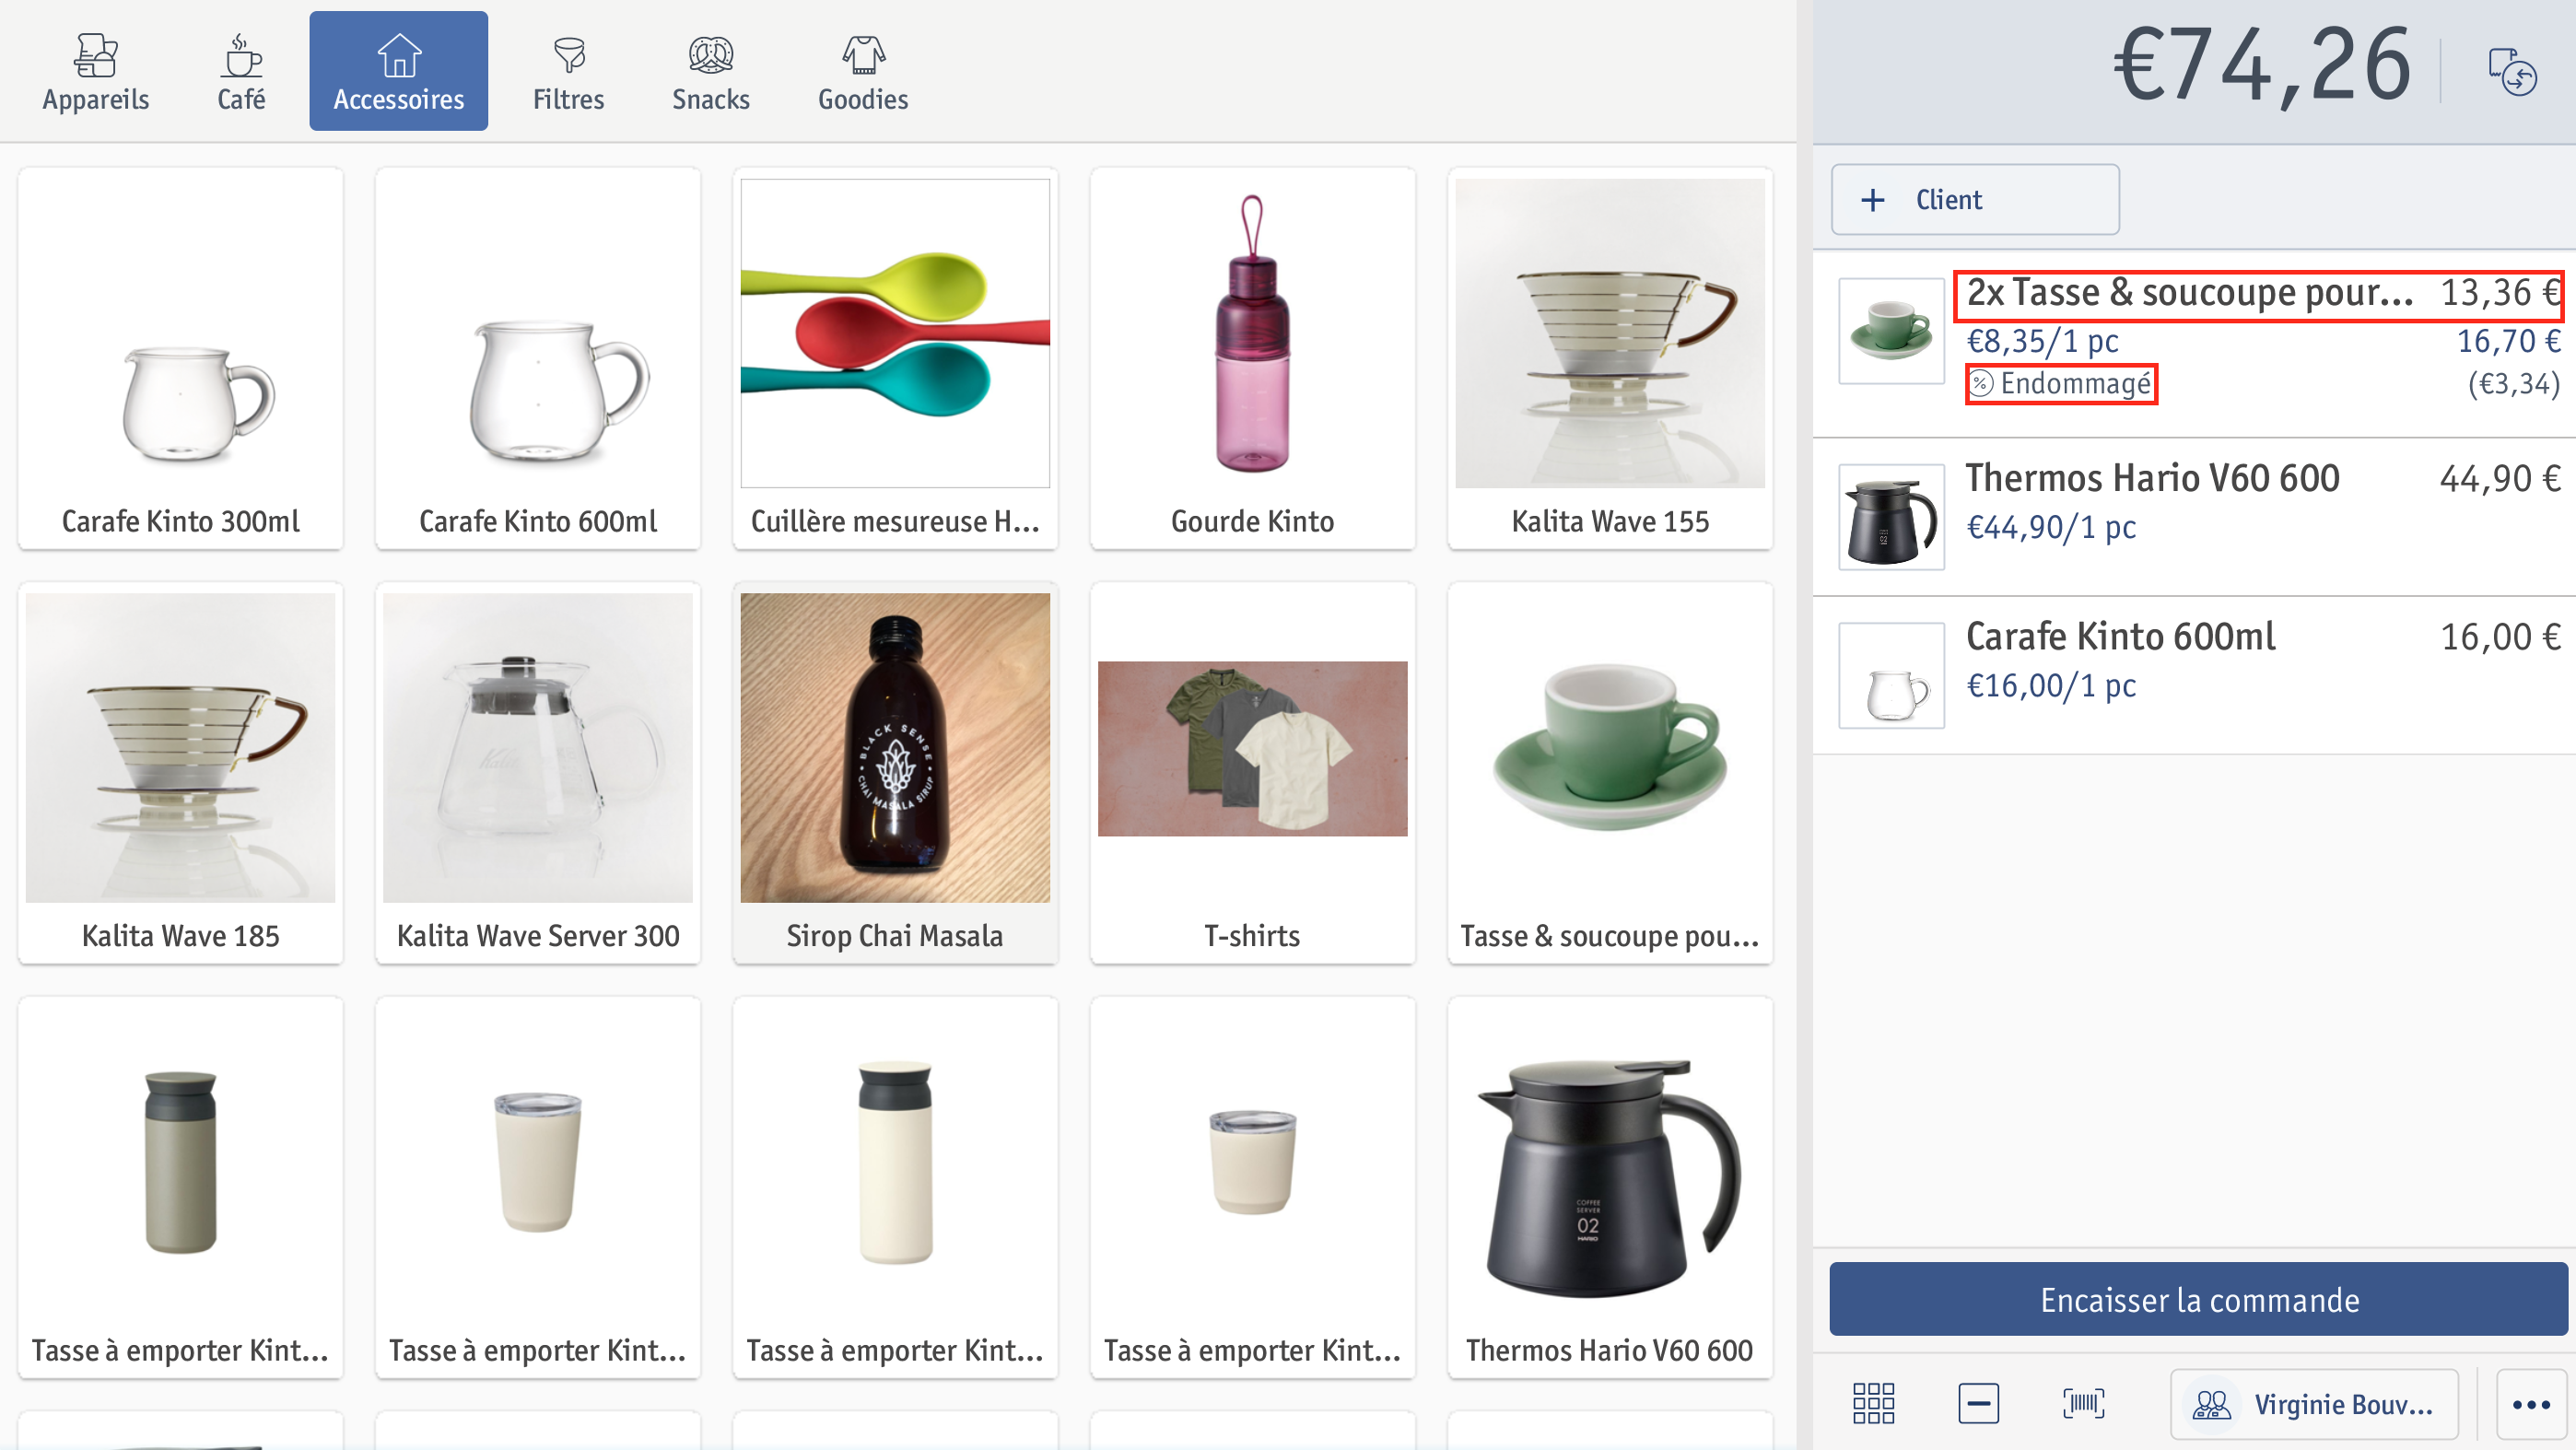Add Kalita Wave Server 300 product

tap(538, 773)
